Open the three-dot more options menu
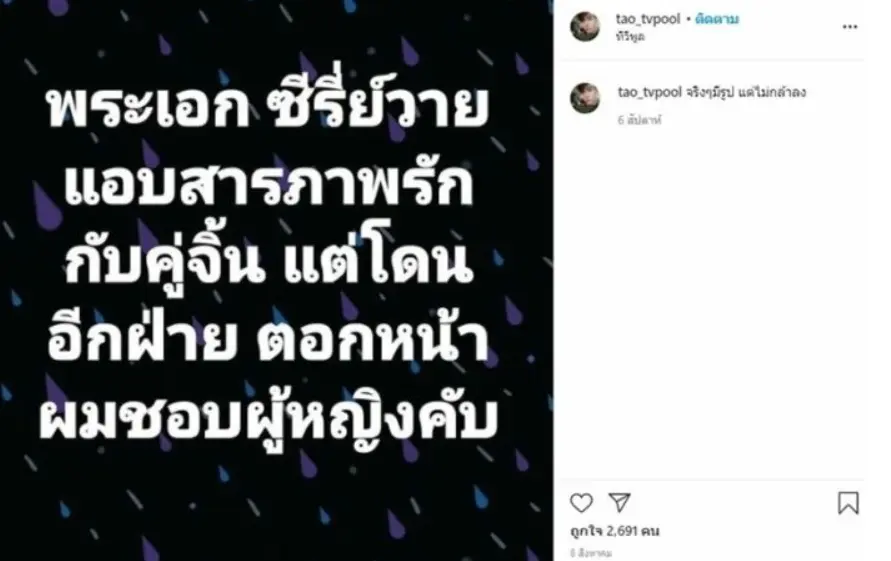Viewport: 891px width, 561px height. tap(850, 27)
